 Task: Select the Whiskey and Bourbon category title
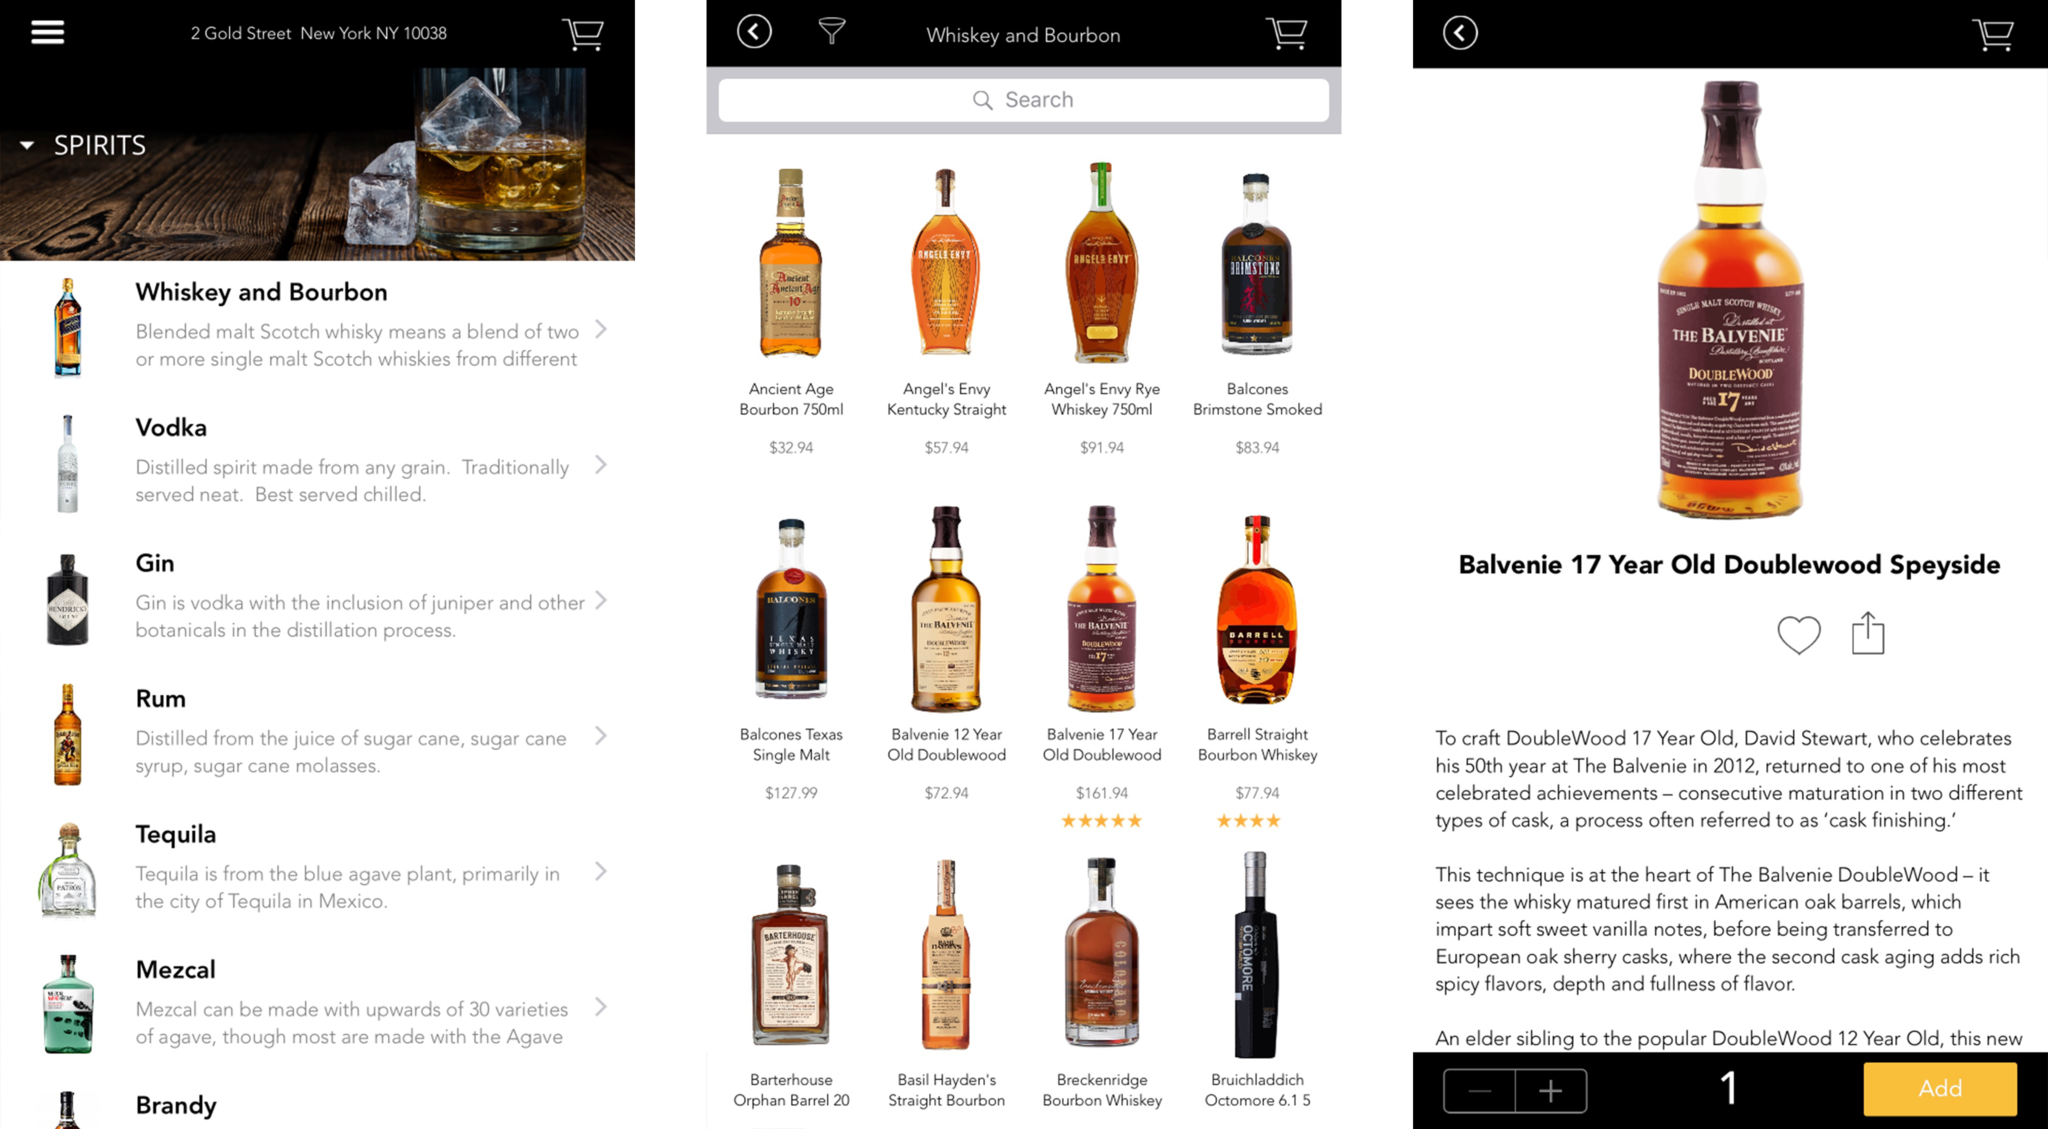261,292
